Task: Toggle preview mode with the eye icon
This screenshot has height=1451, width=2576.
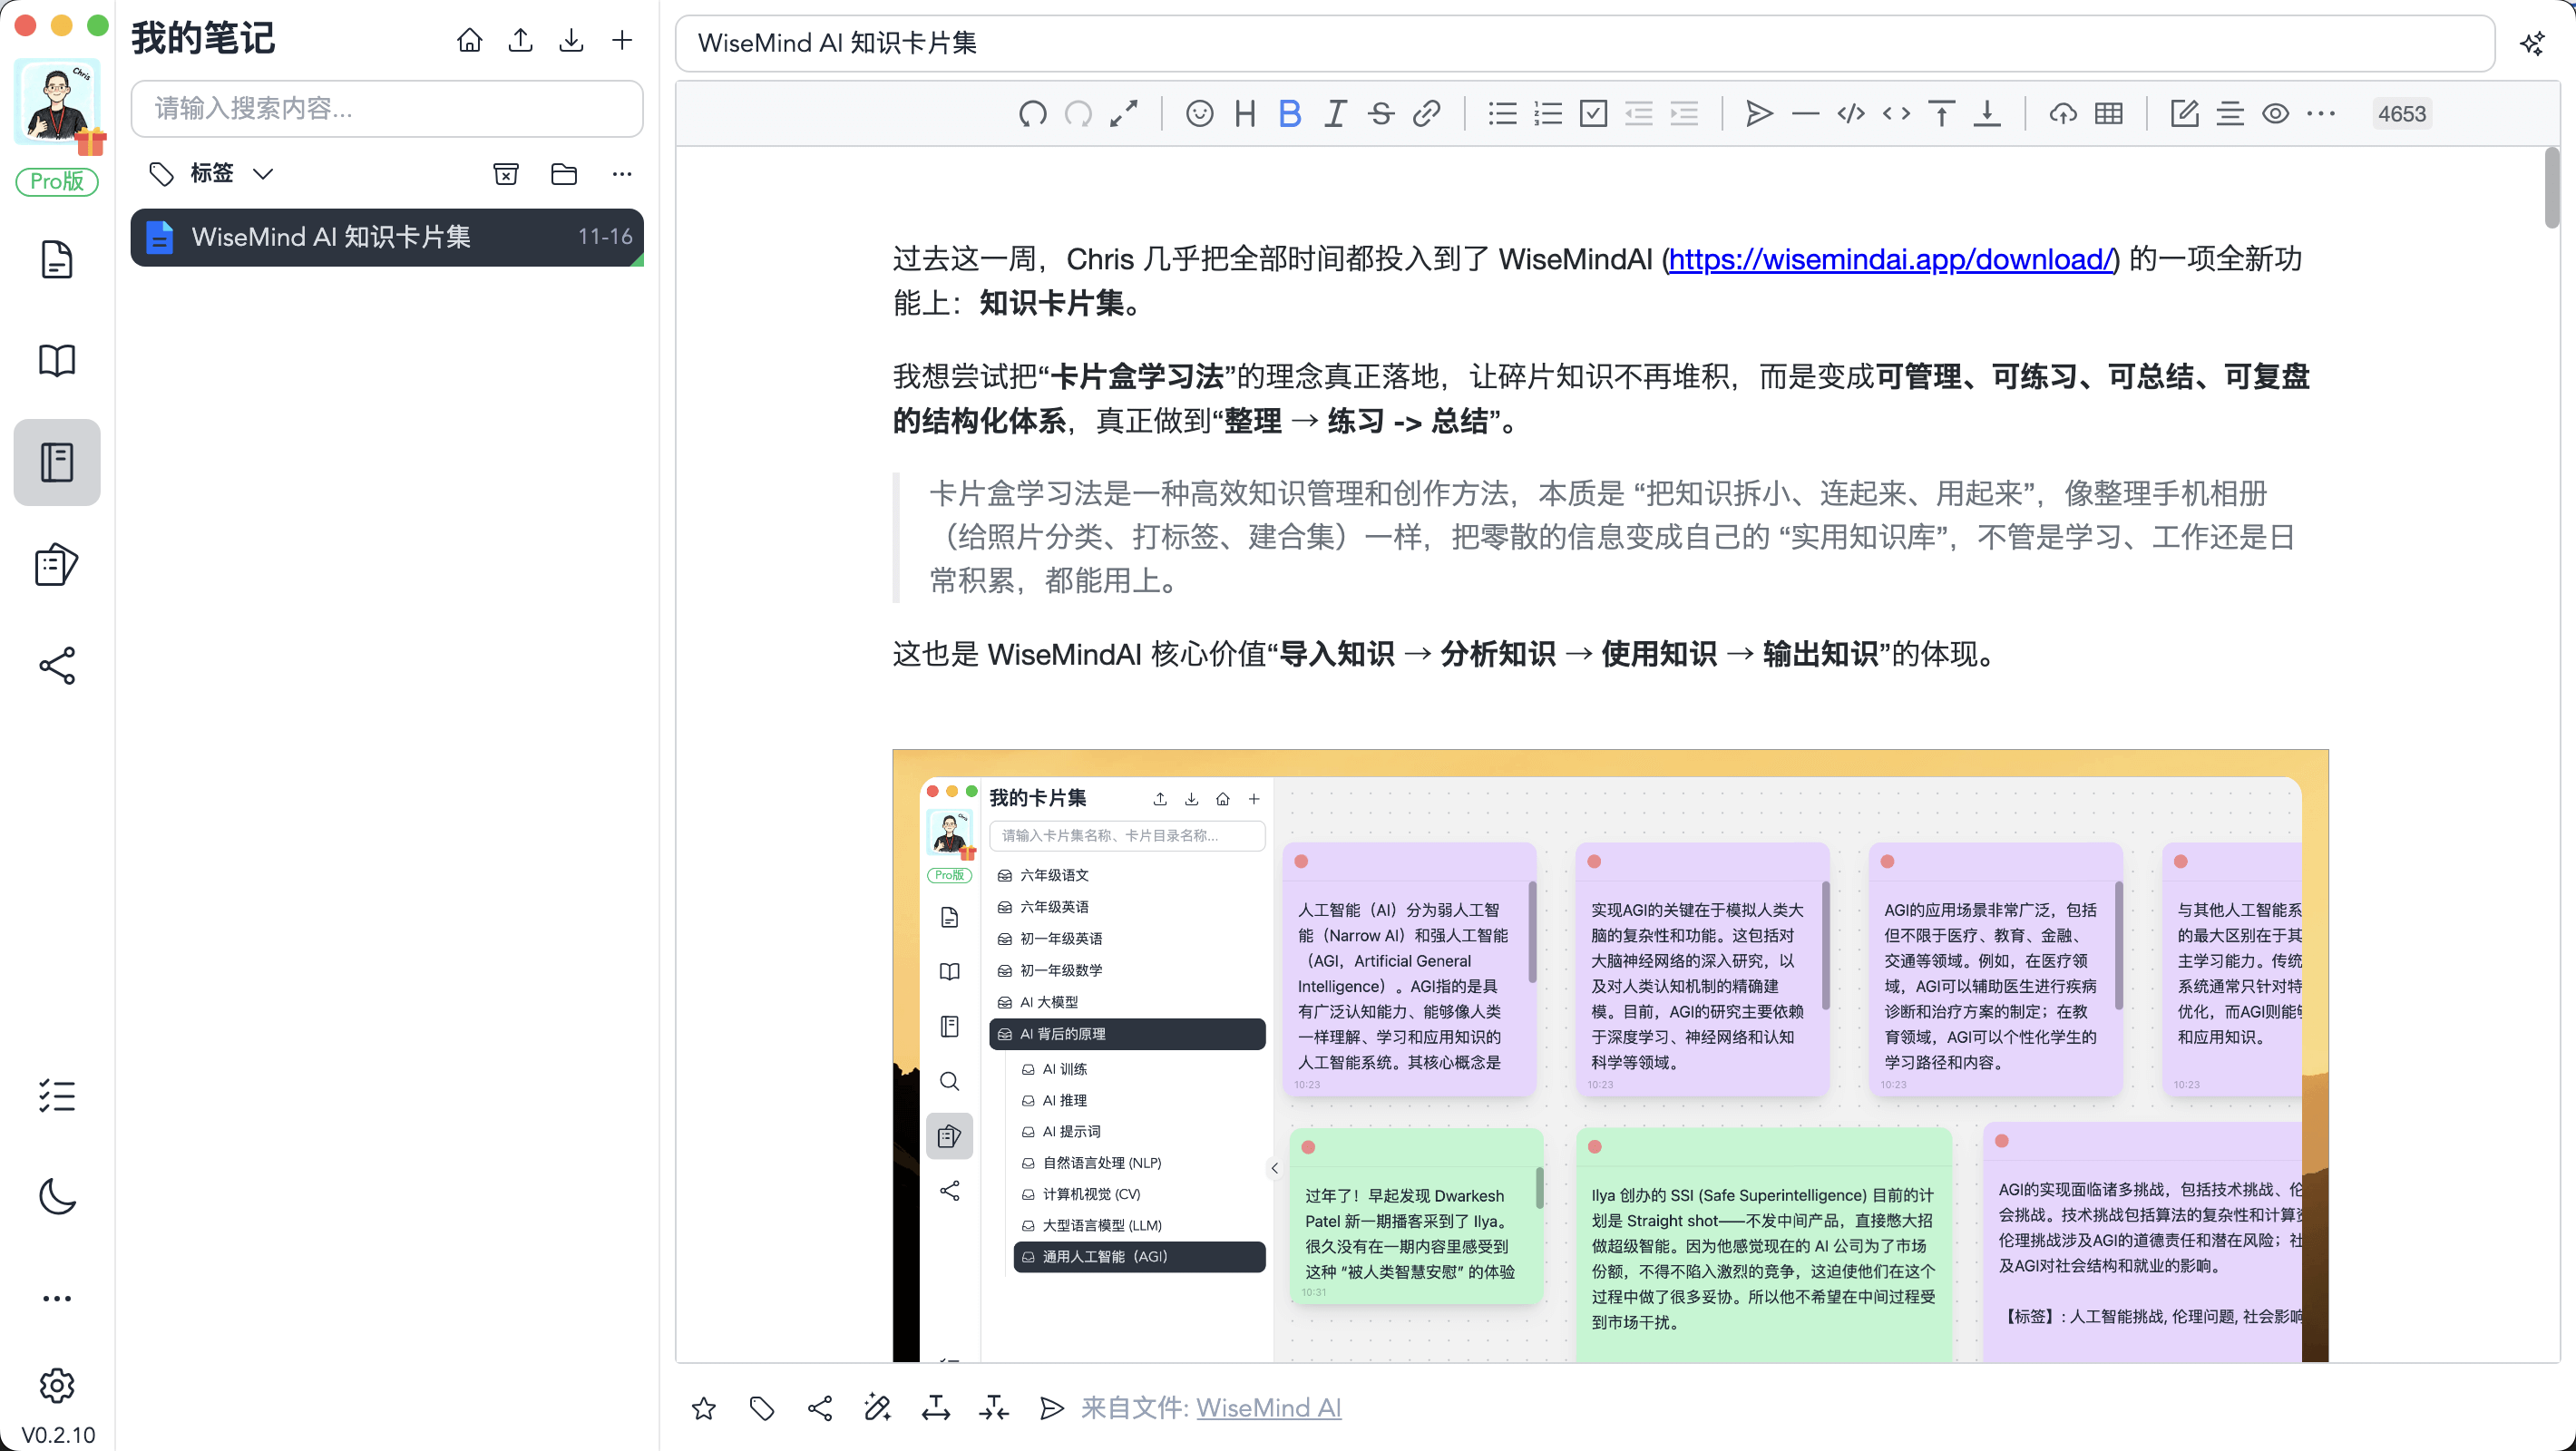Action: tap(2275, 113)
